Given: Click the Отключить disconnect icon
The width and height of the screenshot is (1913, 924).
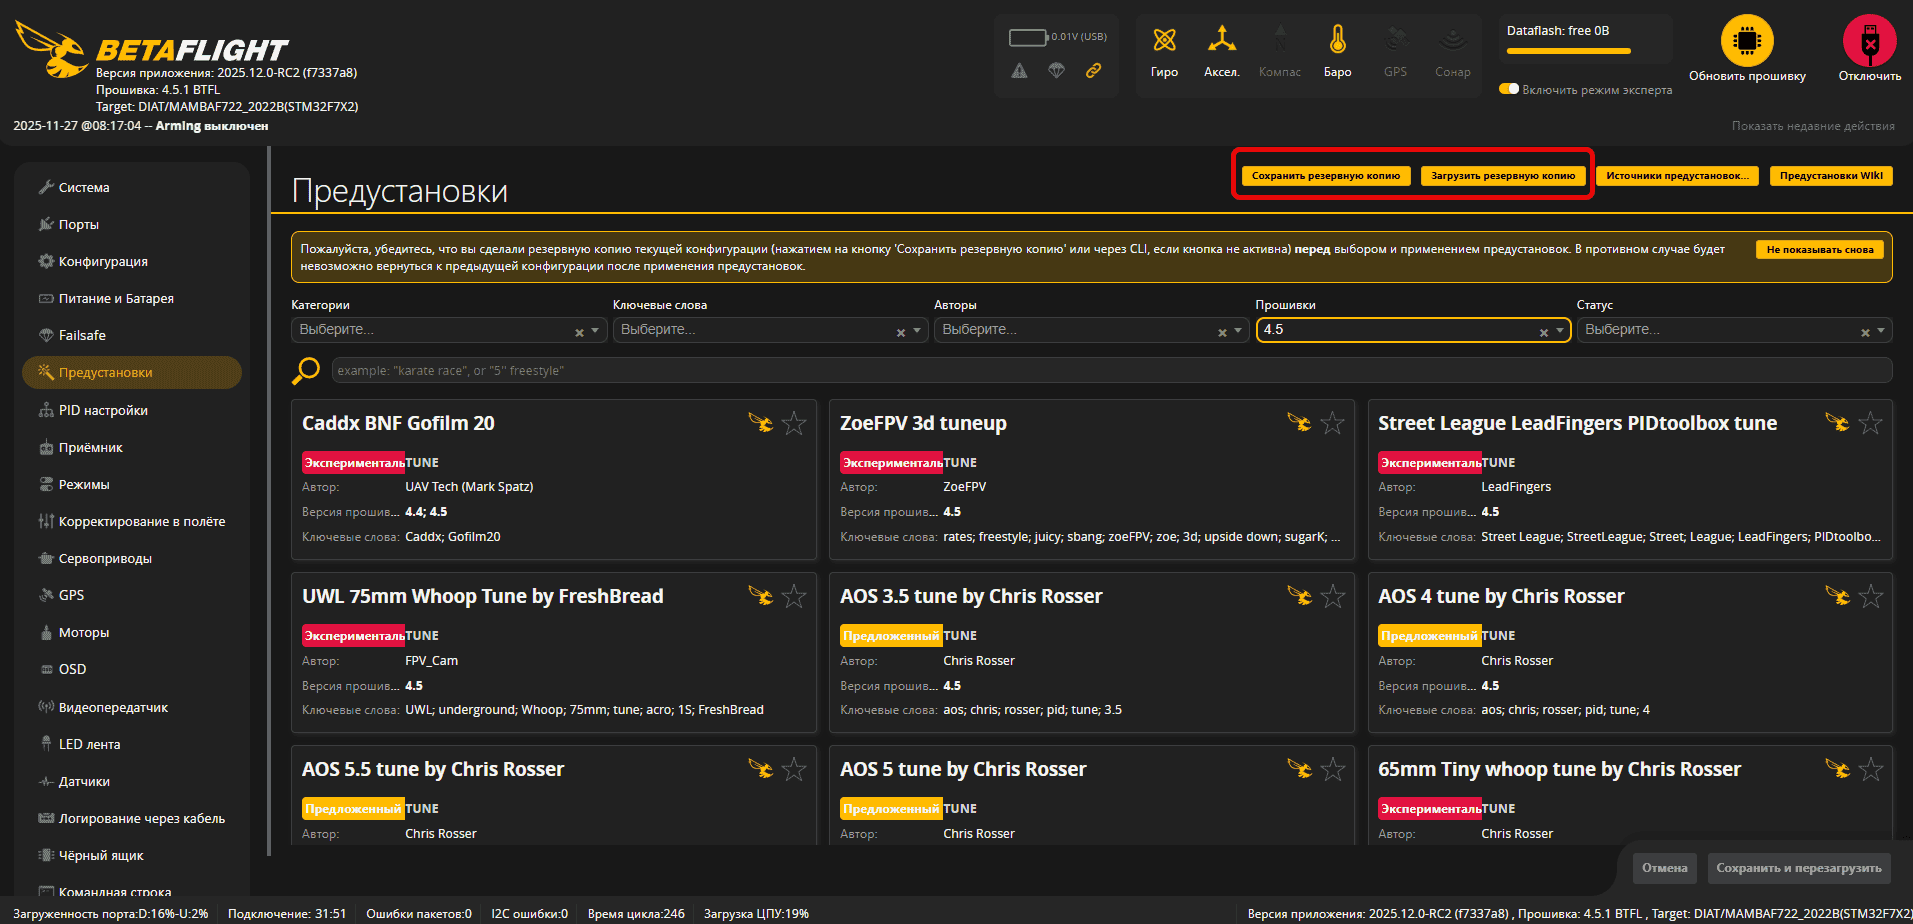Looking at the screenshot, I should 1868,42.
